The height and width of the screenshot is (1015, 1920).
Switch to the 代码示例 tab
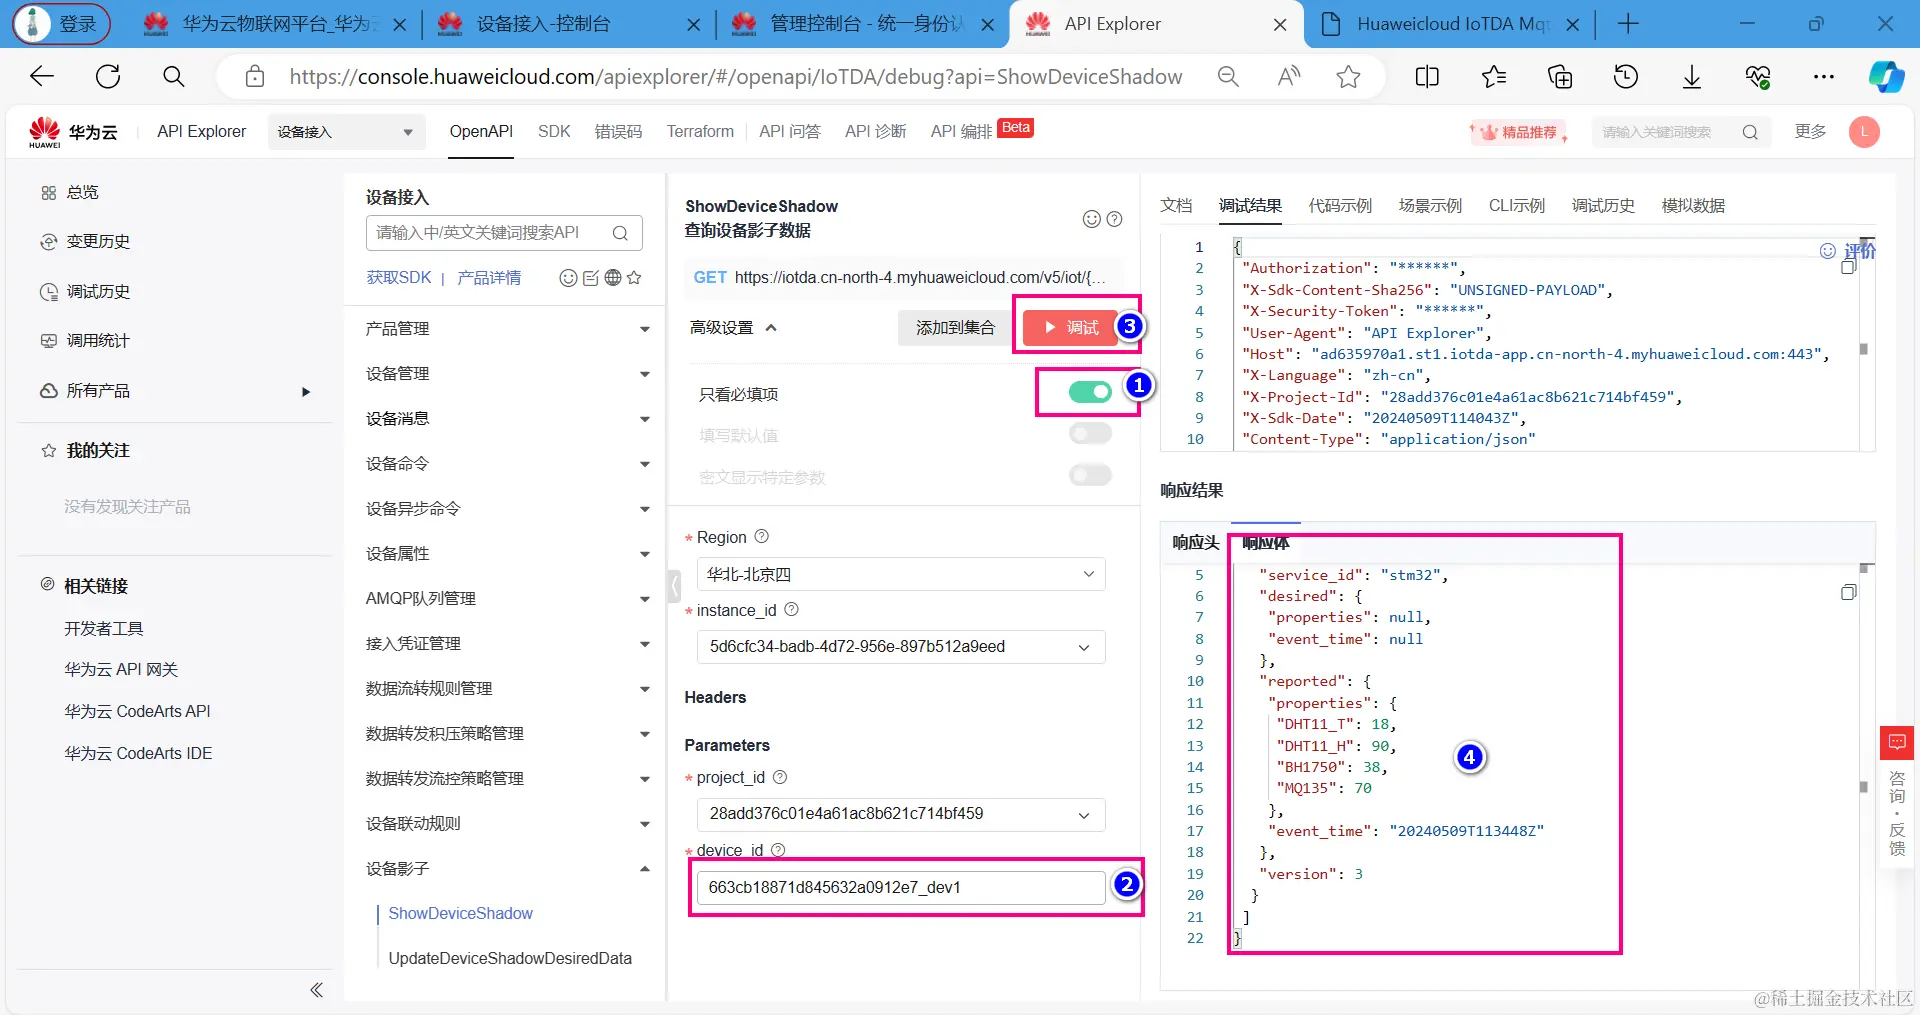(1340, 205)
